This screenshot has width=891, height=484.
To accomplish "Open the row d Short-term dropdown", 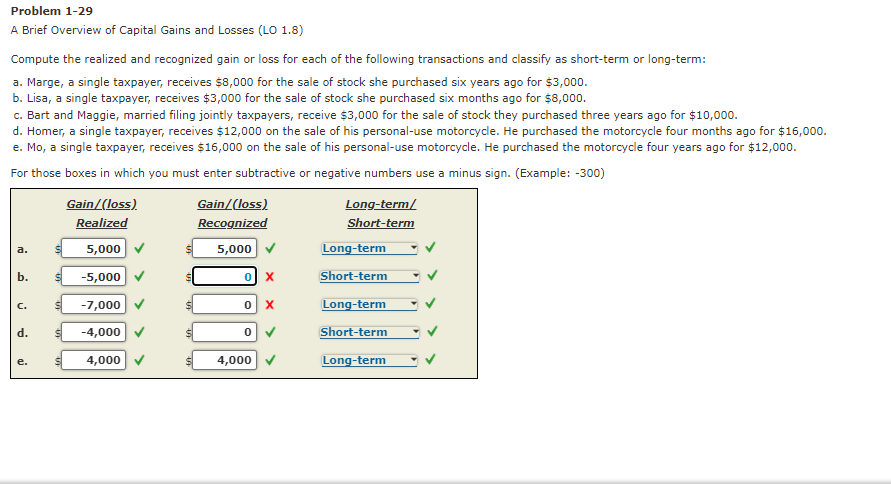I will click(369, 332).
